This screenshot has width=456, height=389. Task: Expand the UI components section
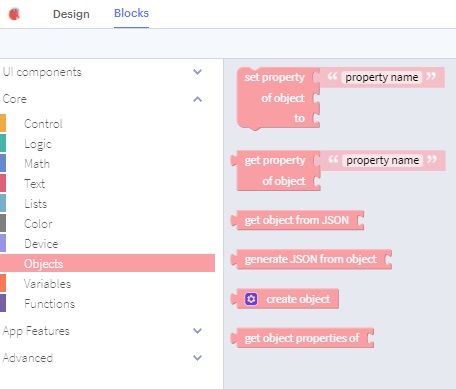click(197, 72)
